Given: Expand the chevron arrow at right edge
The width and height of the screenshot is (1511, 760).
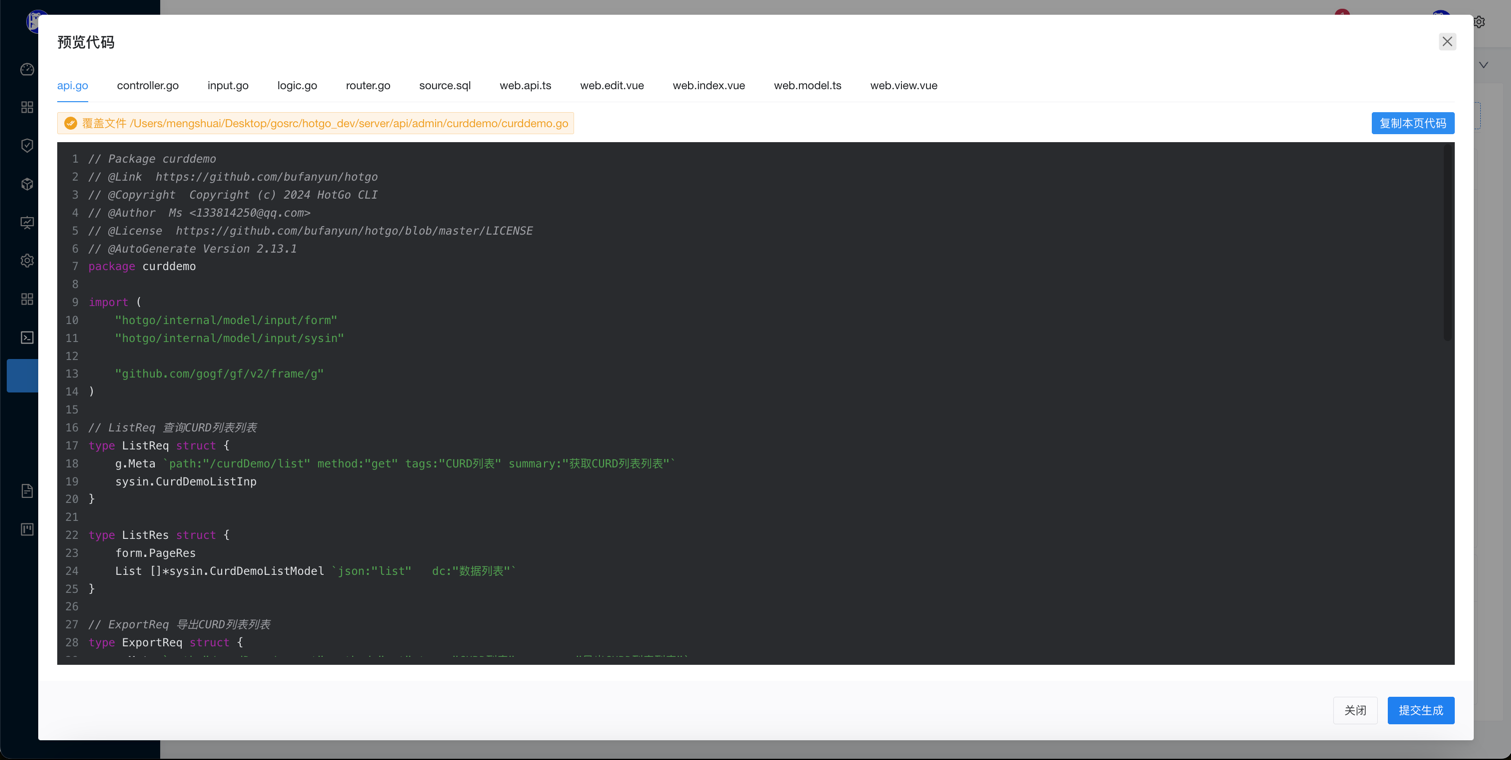Looking at the screenshot, I should 1483,65.
